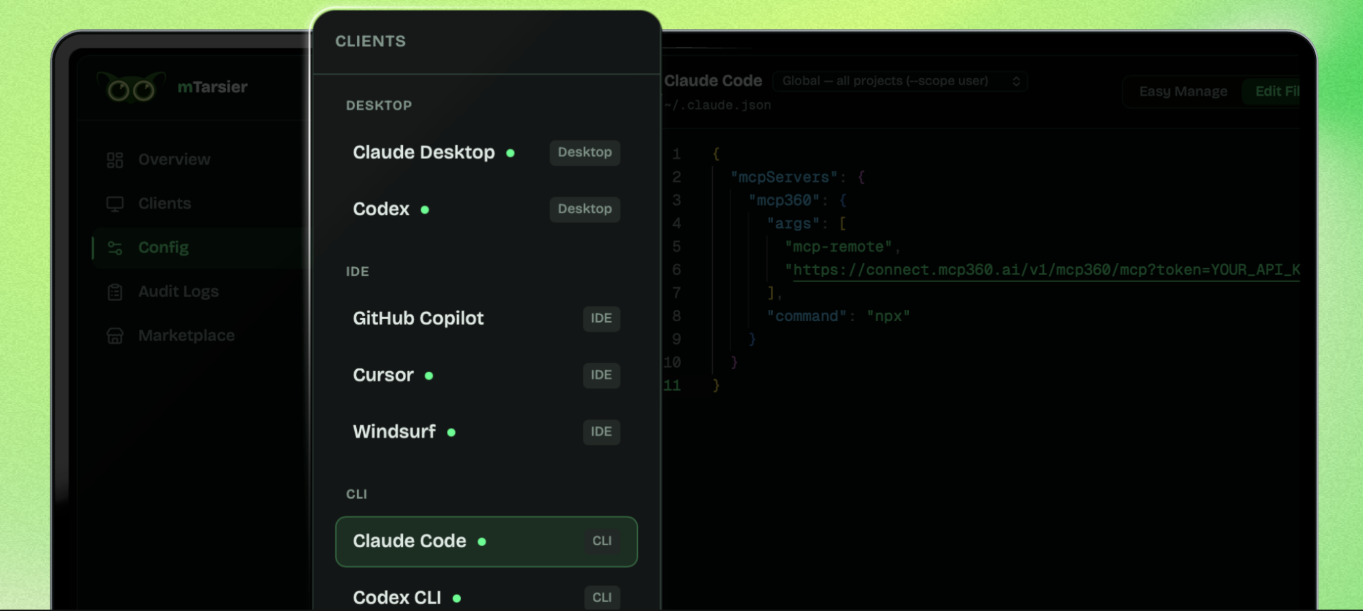The image size is (1363, 611).
Task: Click the "command": "npx" line
Action: click(x=838, y=316)
